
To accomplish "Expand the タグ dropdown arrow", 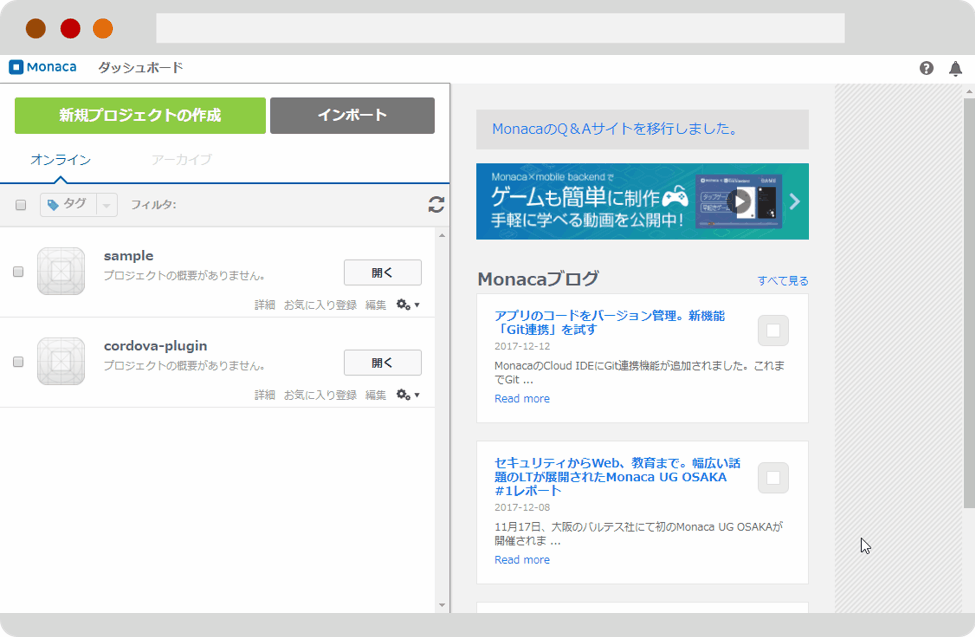I will pos(107,205).
